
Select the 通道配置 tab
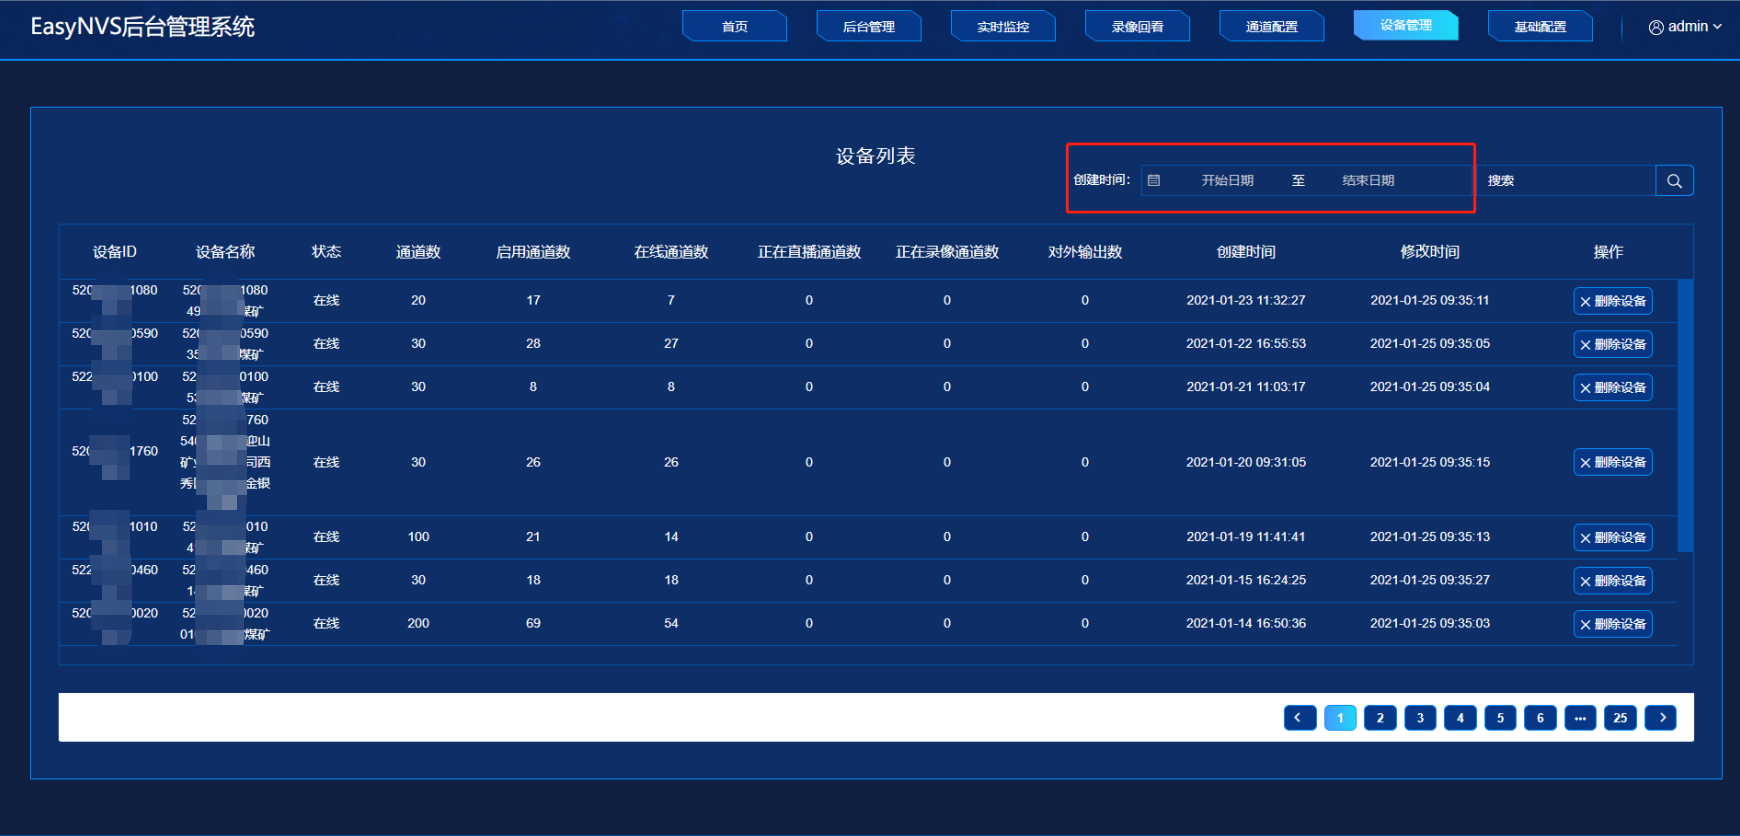pyautogui.click(x=1272, y=26)
